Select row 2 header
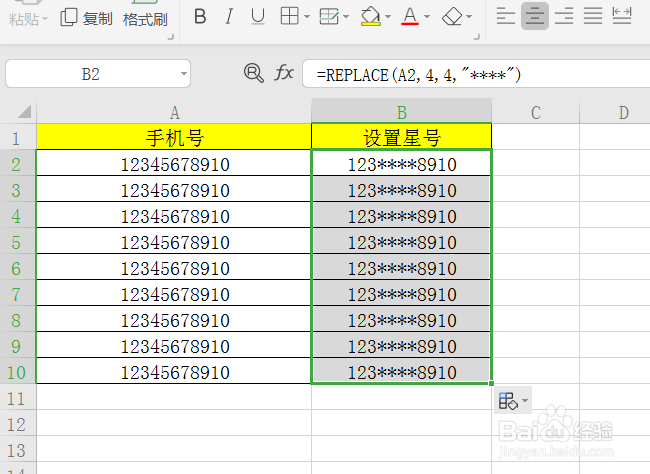650x474 pixels. tap(18, 164)
